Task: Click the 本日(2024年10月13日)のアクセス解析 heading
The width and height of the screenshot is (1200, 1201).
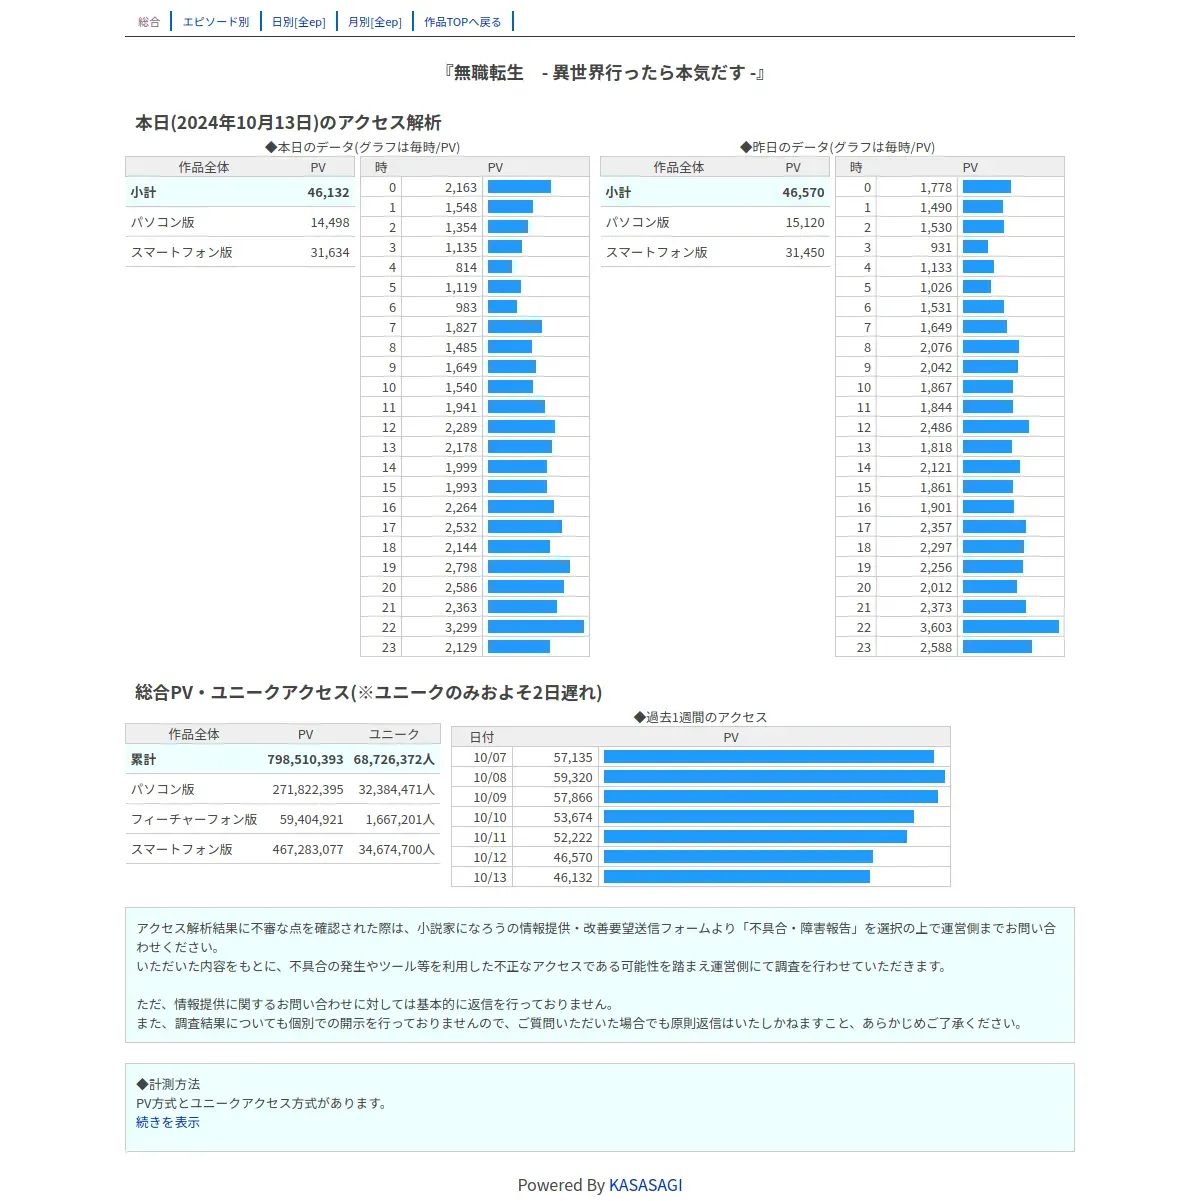Action: click(x=288, y=123)
